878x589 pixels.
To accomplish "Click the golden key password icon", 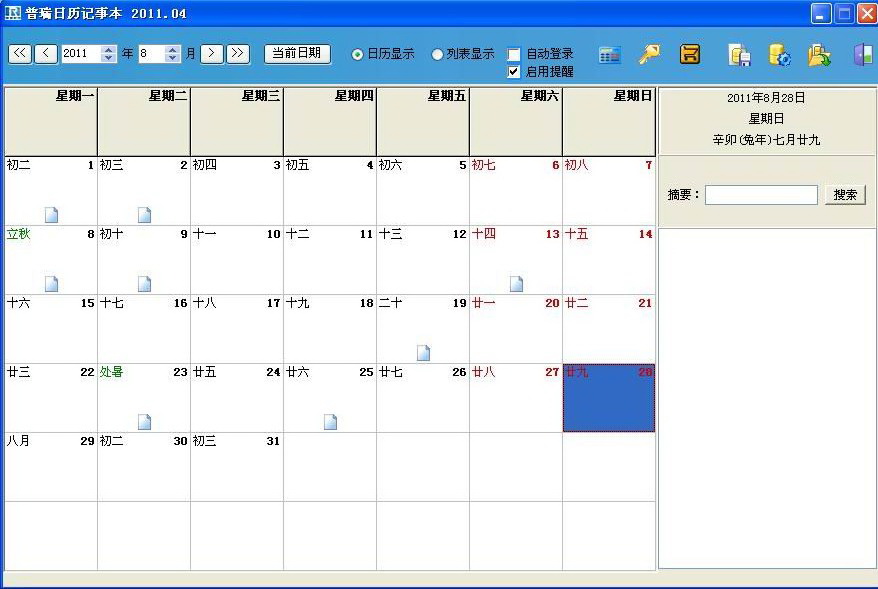I will click(x=649, y=54).
